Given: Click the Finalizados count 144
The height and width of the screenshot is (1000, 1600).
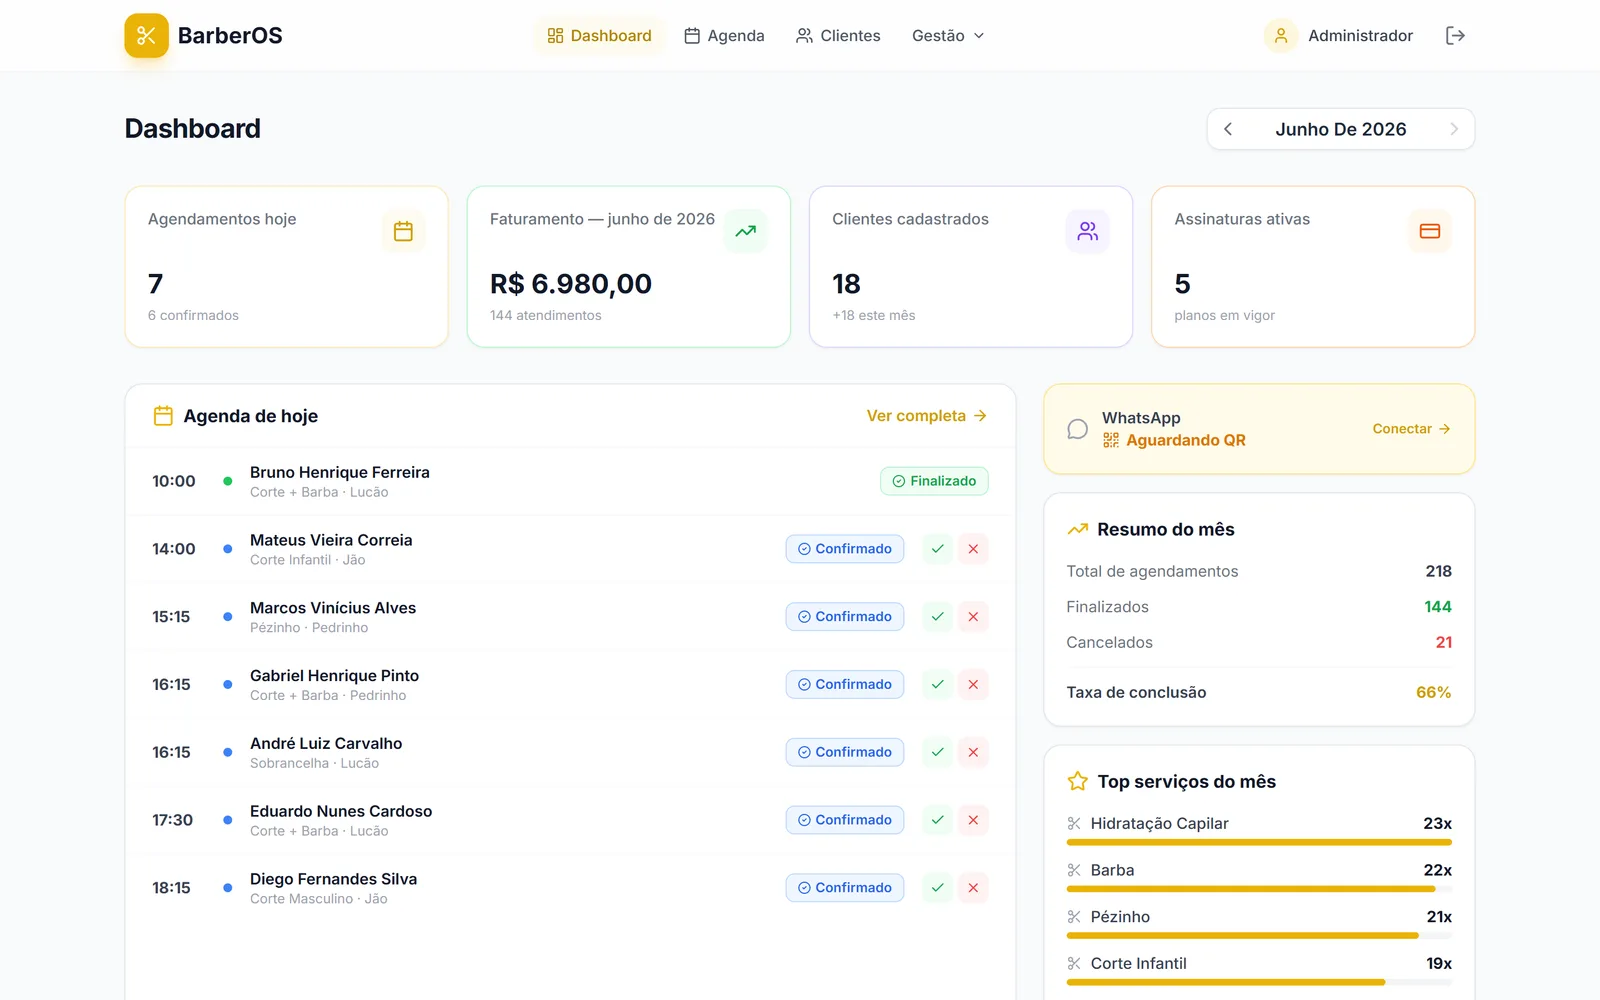Looking at the screenshot, I should pos(1438,607).
